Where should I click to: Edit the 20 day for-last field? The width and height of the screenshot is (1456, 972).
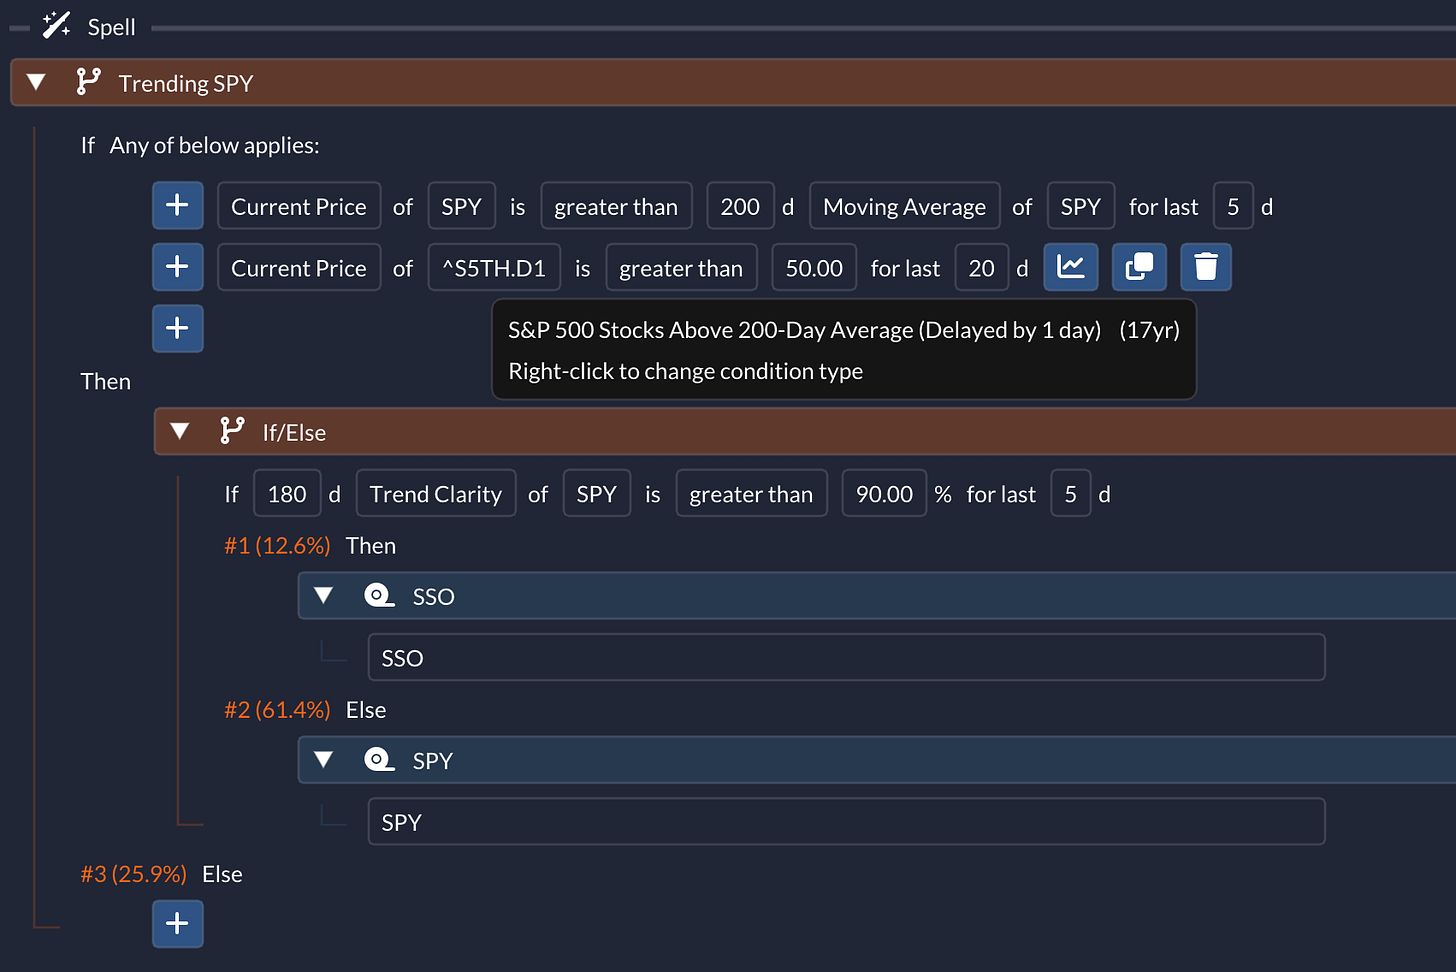(981, 268)
